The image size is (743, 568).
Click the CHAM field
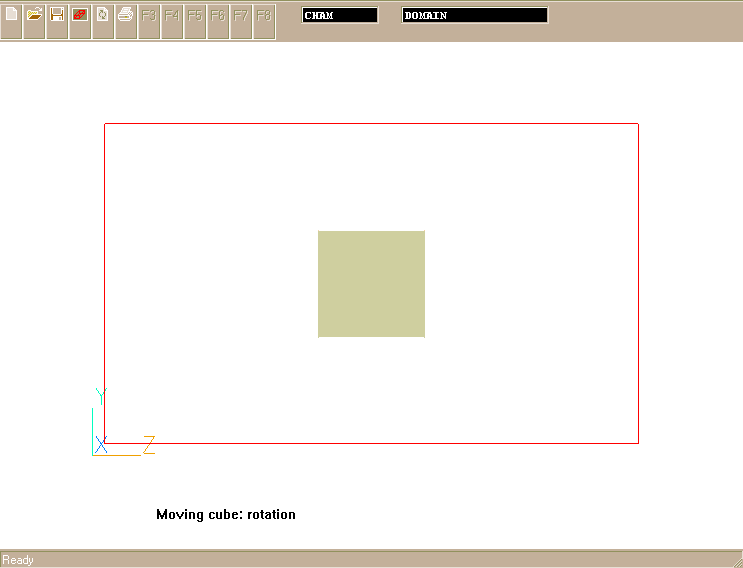340,15
